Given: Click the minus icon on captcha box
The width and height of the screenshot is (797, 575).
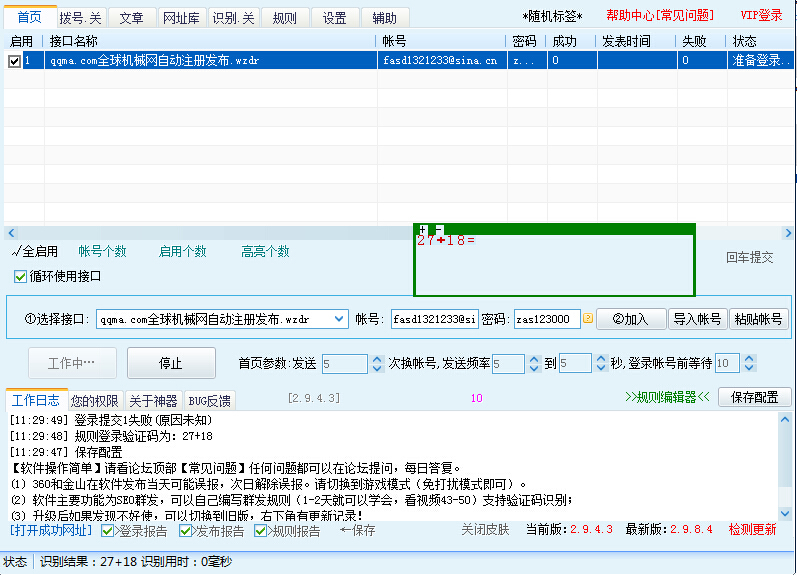Looking at the screenshot, I should coord(439,229).
